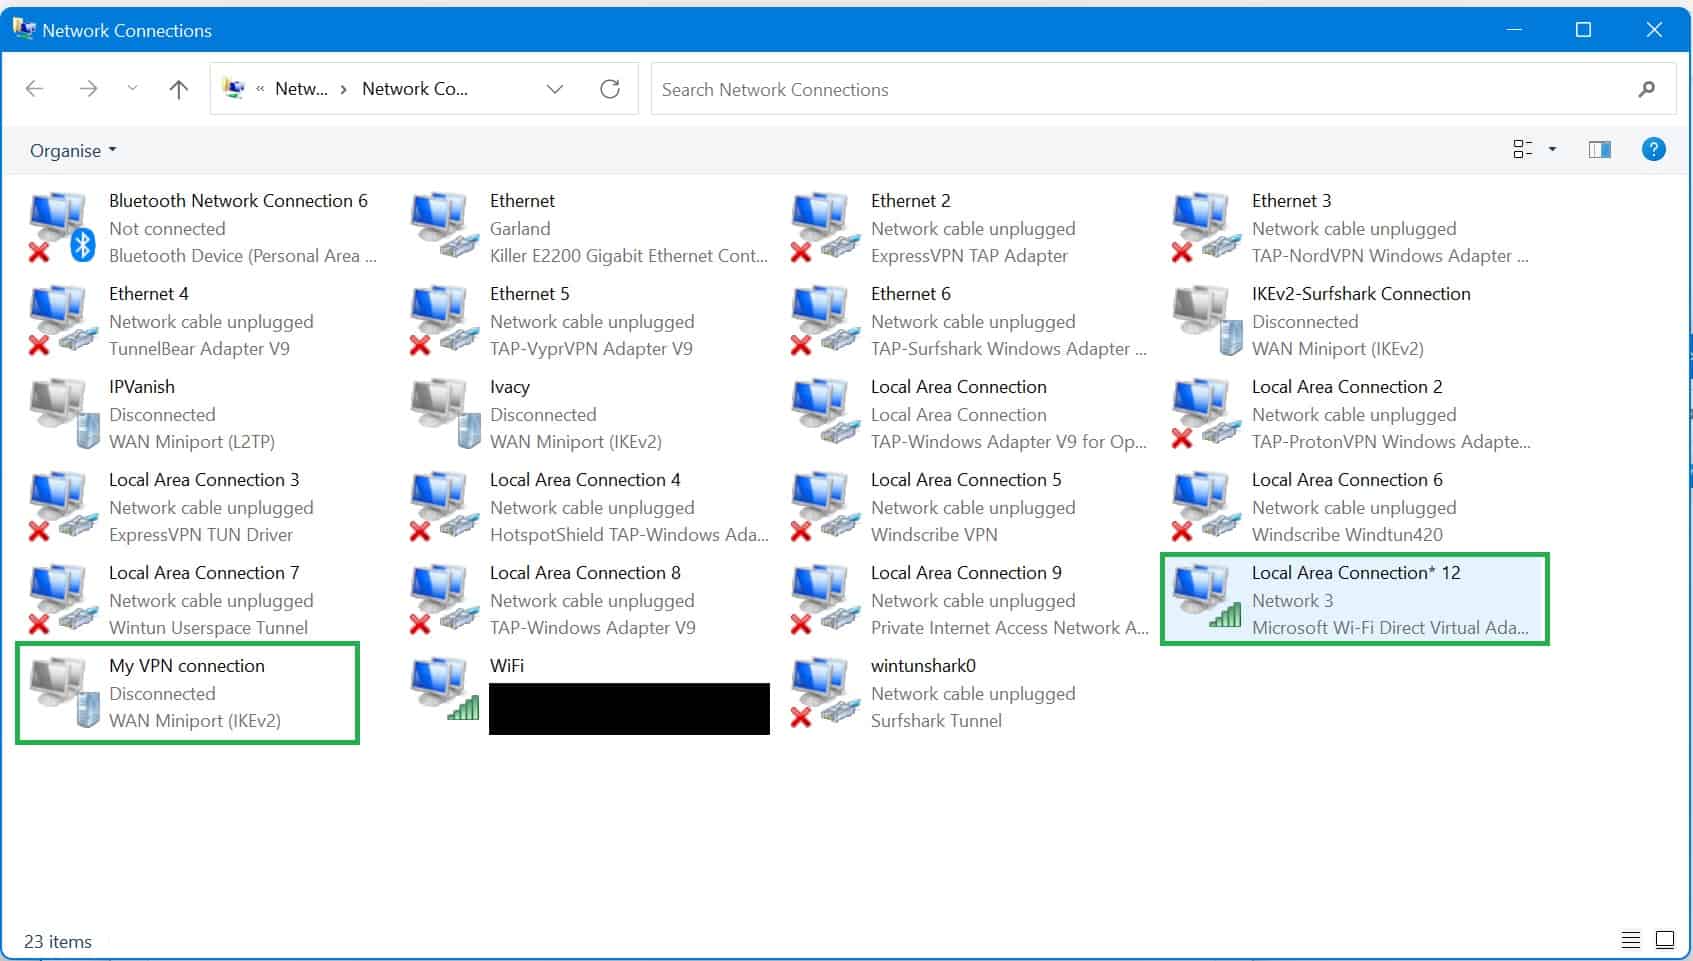
Task: Go back with the back arrow
Action: click(x=35, y=89)
